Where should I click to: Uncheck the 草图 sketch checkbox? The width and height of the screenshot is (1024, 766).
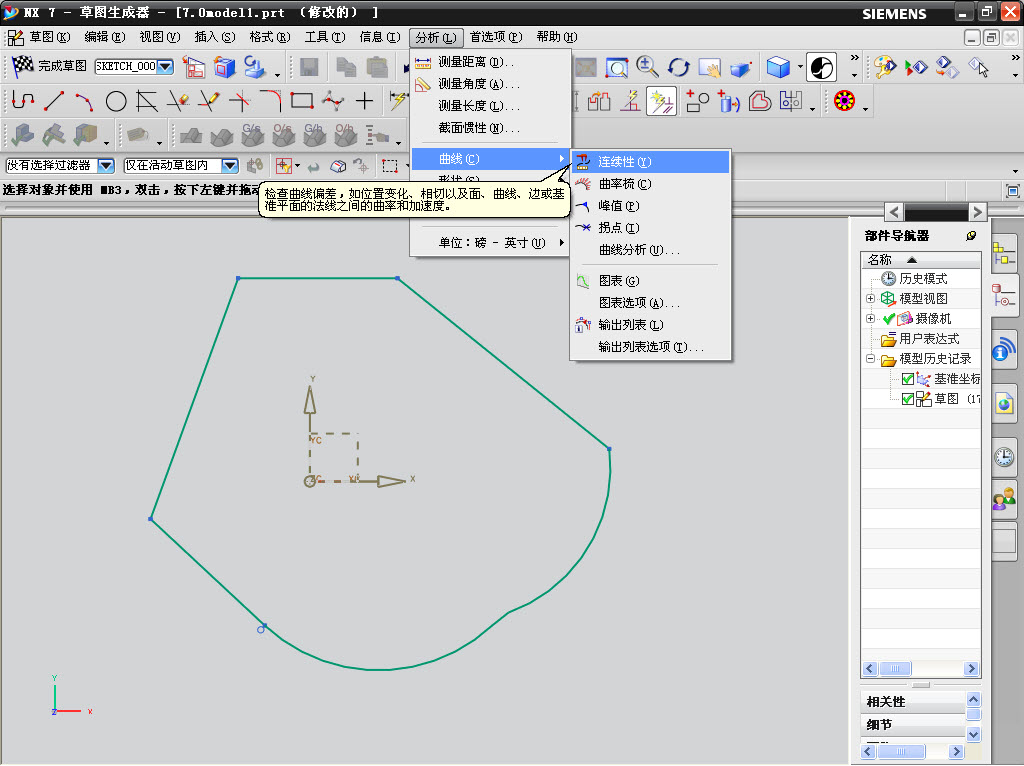tap(908, 399)
